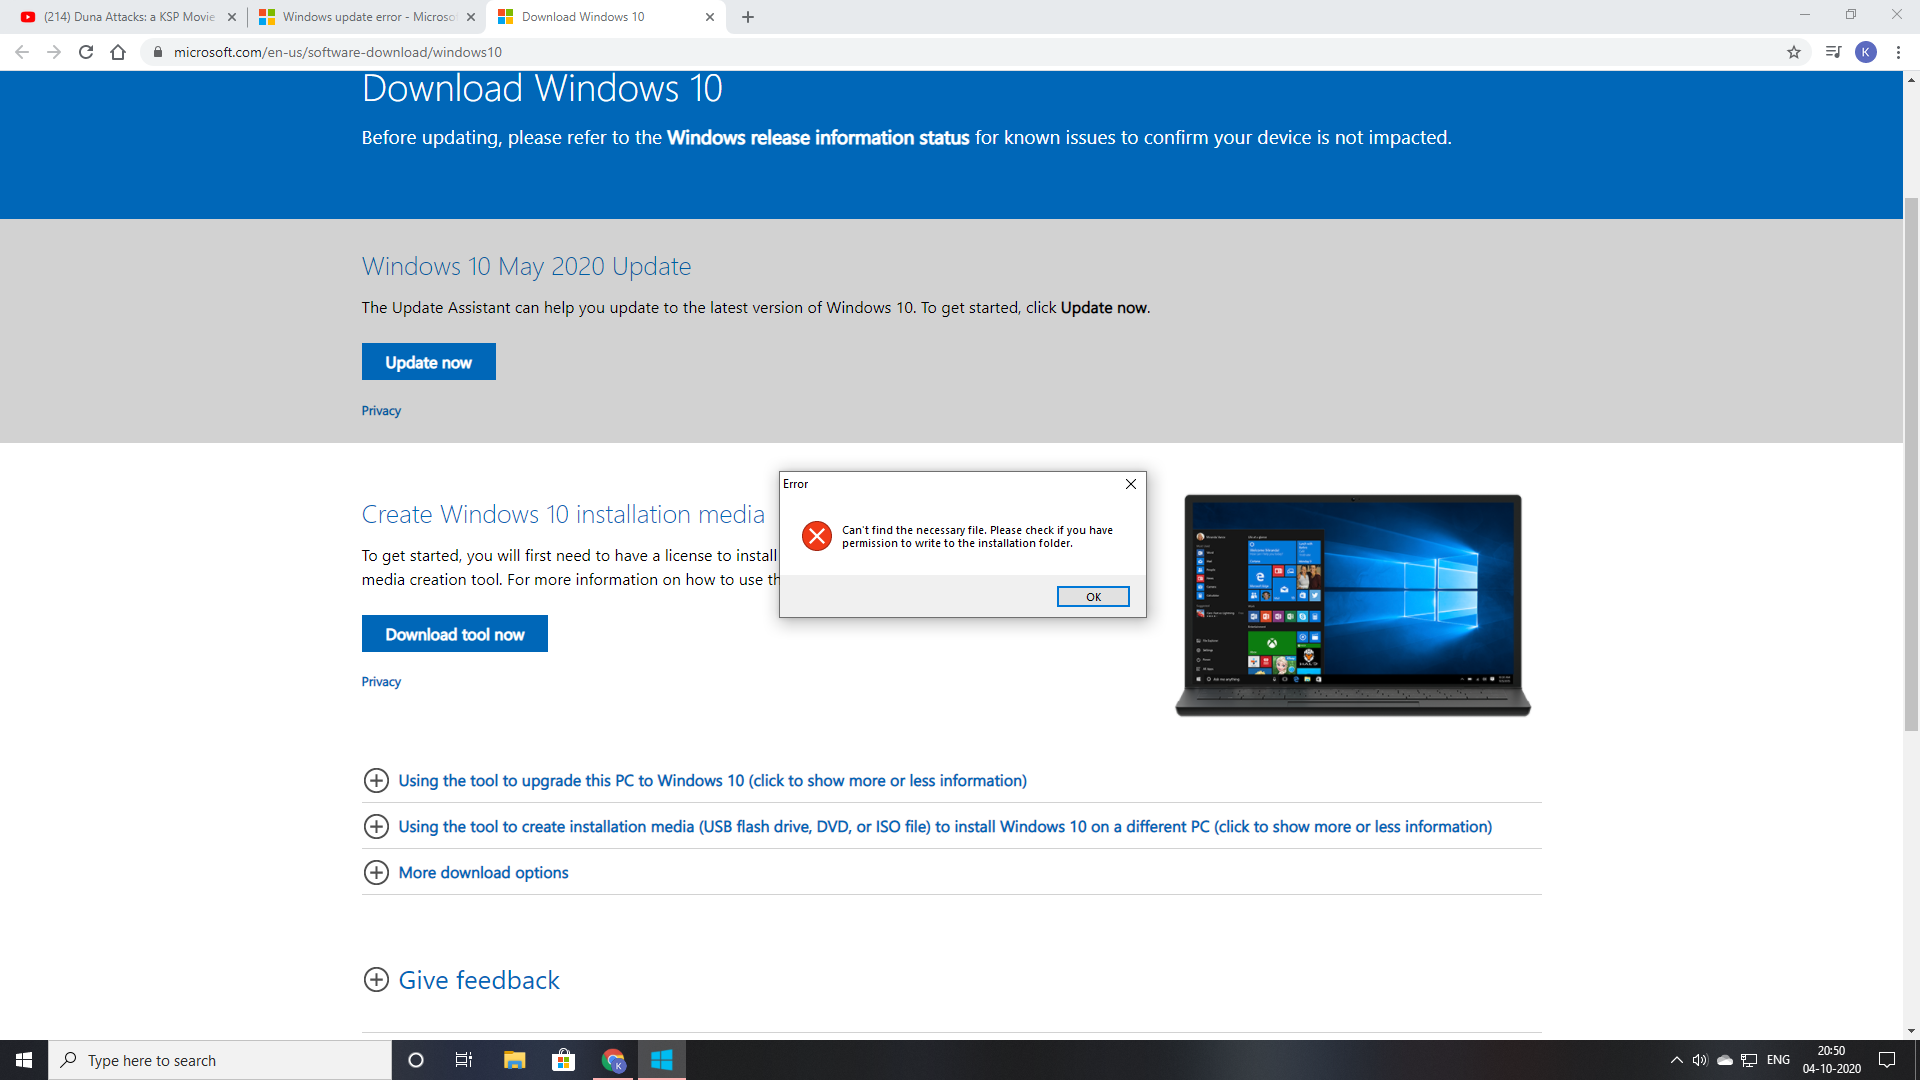
Task: Click the Download tool now button
Action: (455, 634)
